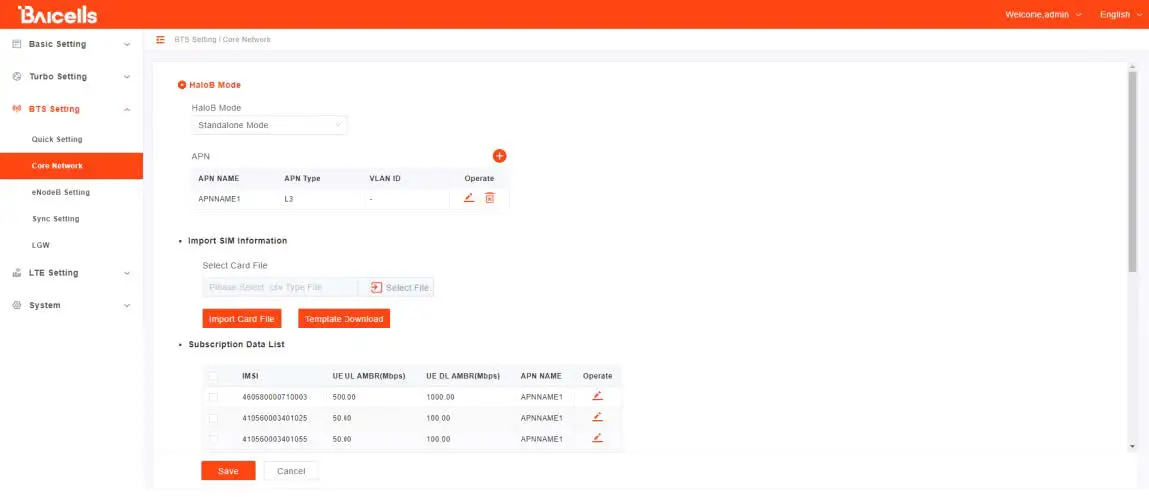Expand the System menu chevron
The image size is (1149, 497).
pos(127,306)
